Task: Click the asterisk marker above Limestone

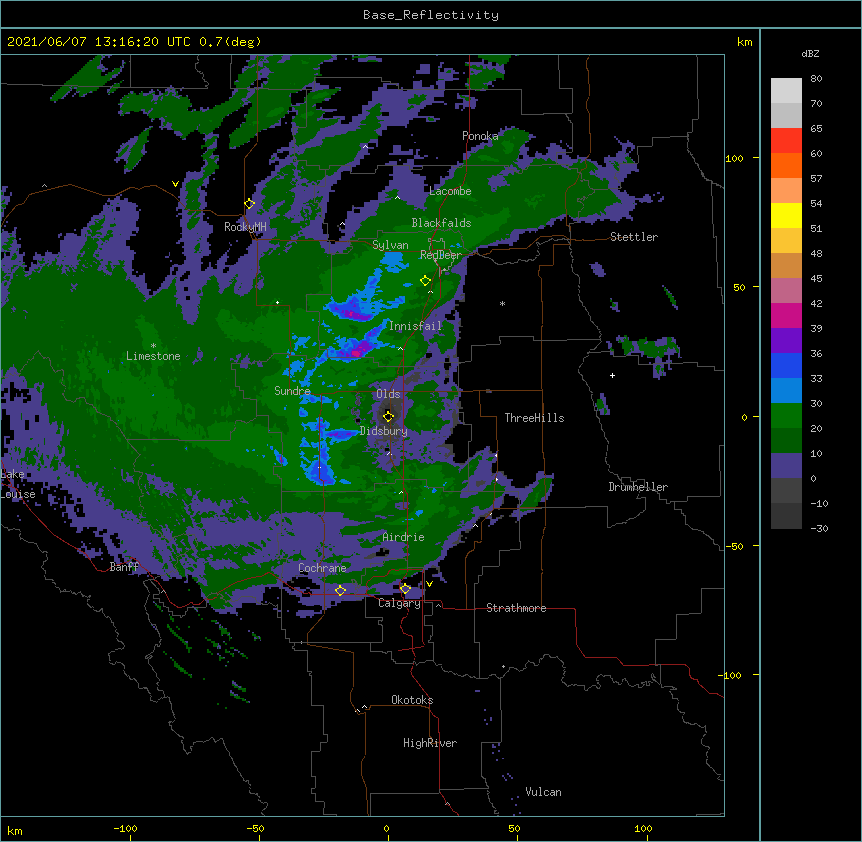Action: 153,346
